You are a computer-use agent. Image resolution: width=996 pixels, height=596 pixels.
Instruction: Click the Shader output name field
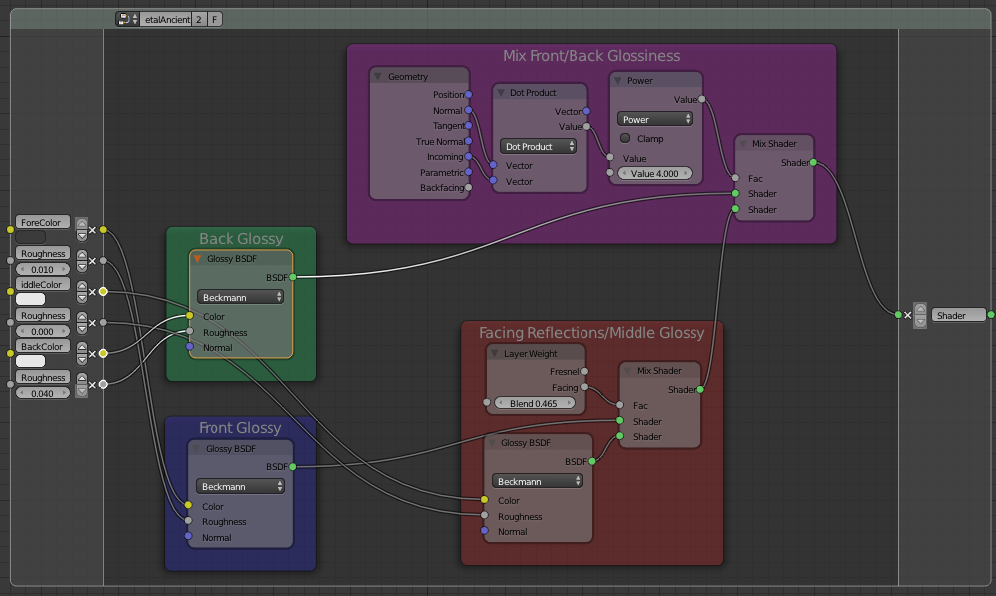click(959, 315)
